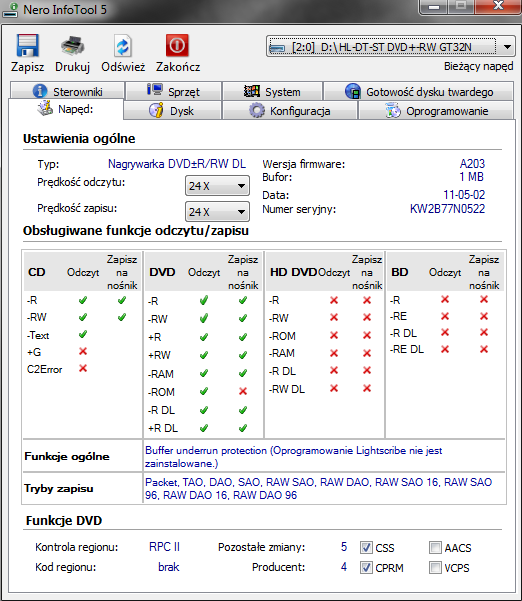Click the Sprzęt computer icon
This screenshot has width=522, height=601.
pos(155,90)
